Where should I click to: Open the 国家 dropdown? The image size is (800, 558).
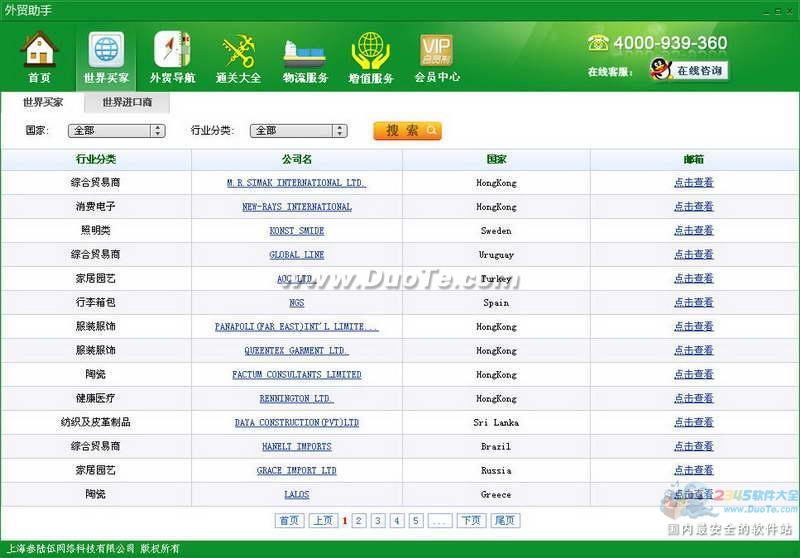click(x=117, y=131)
